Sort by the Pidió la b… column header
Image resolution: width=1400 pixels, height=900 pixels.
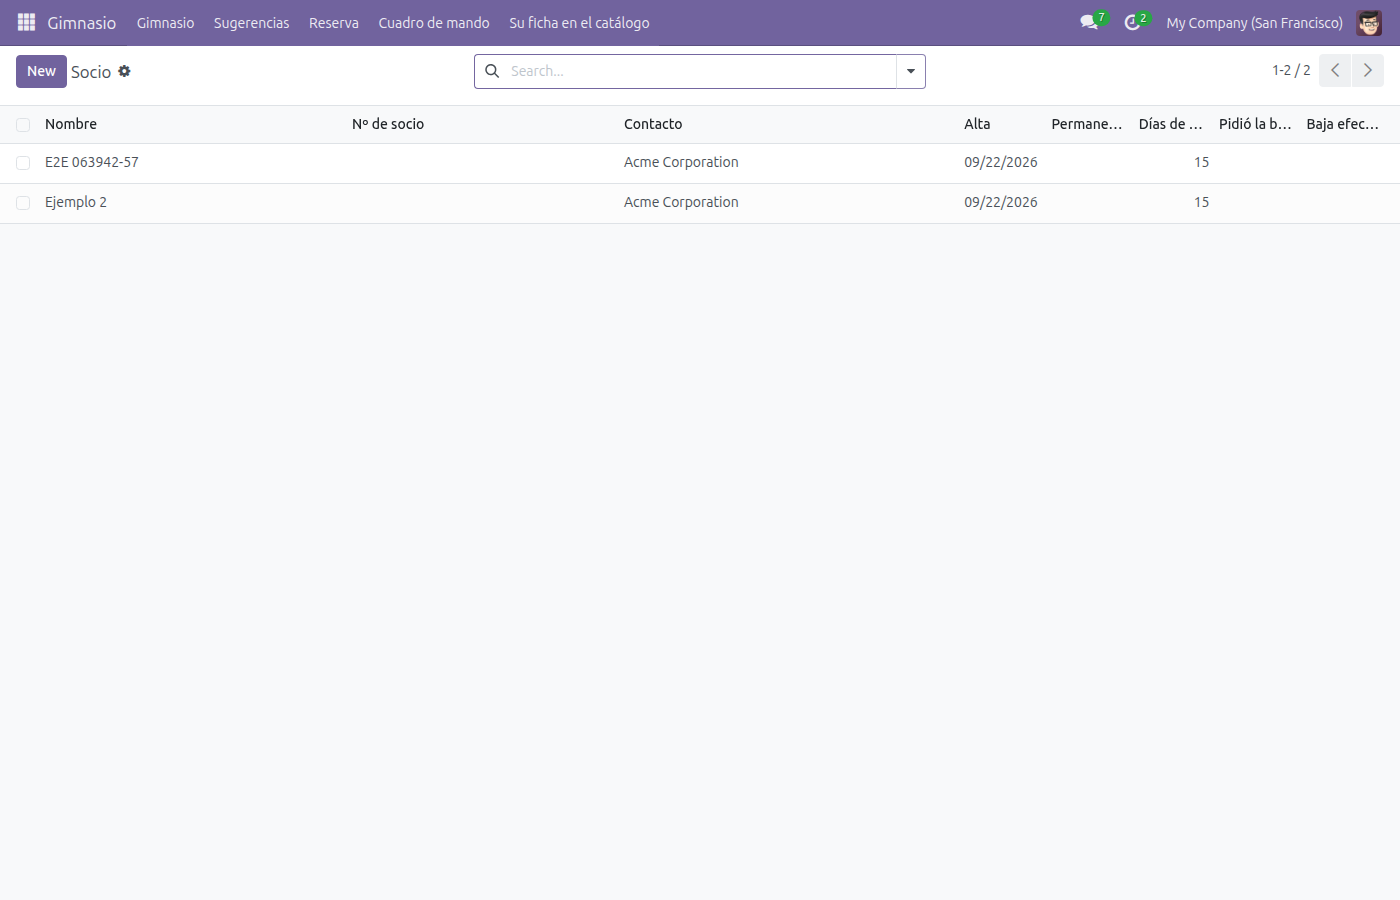tap(1255, 124)
